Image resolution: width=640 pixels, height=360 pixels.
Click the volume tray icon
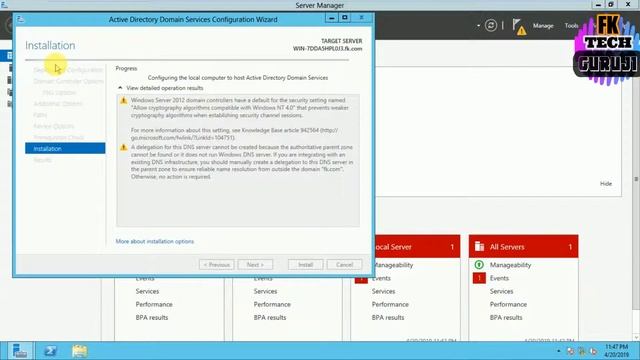coord(593,351)
